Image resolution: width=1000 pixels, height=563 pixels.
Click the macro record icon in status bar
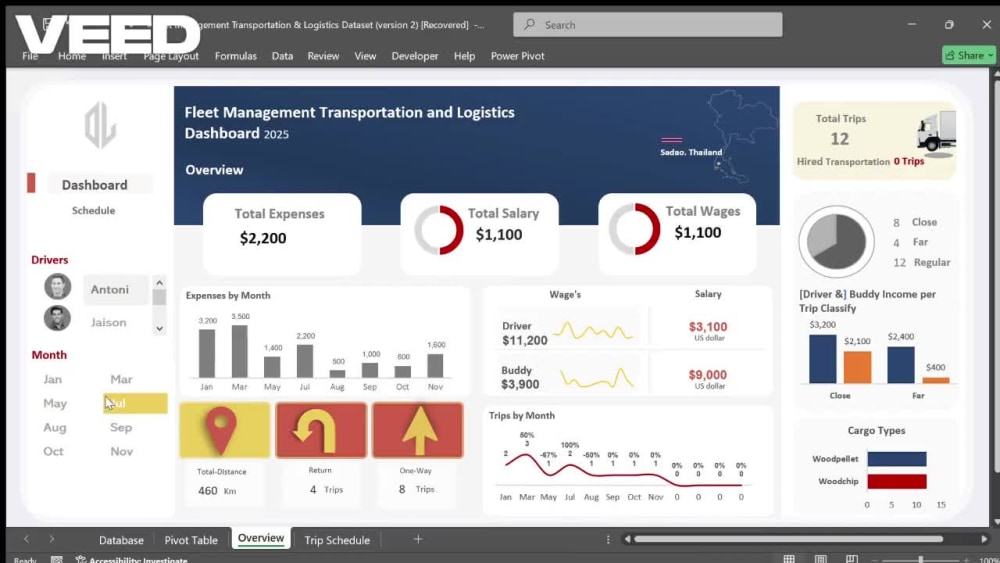[x=56, y=559]
